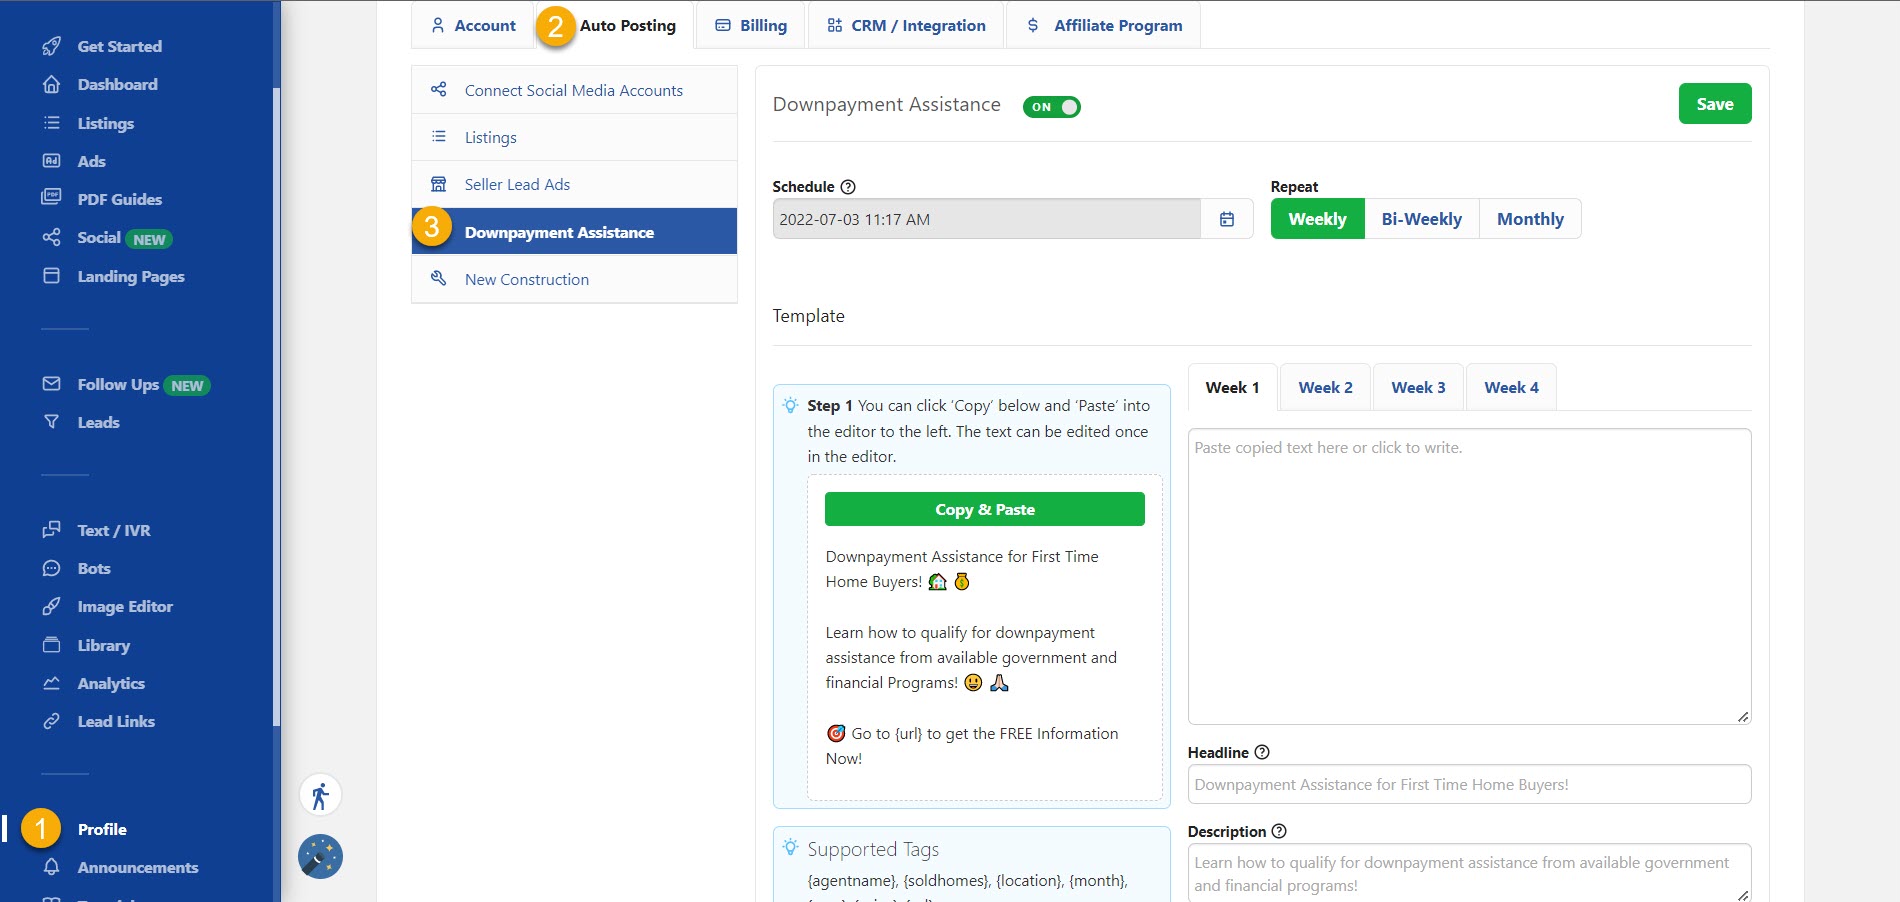Select Monthly repeat option
This screenshot has width=1900, height=902.
(x=1529, y=219)
